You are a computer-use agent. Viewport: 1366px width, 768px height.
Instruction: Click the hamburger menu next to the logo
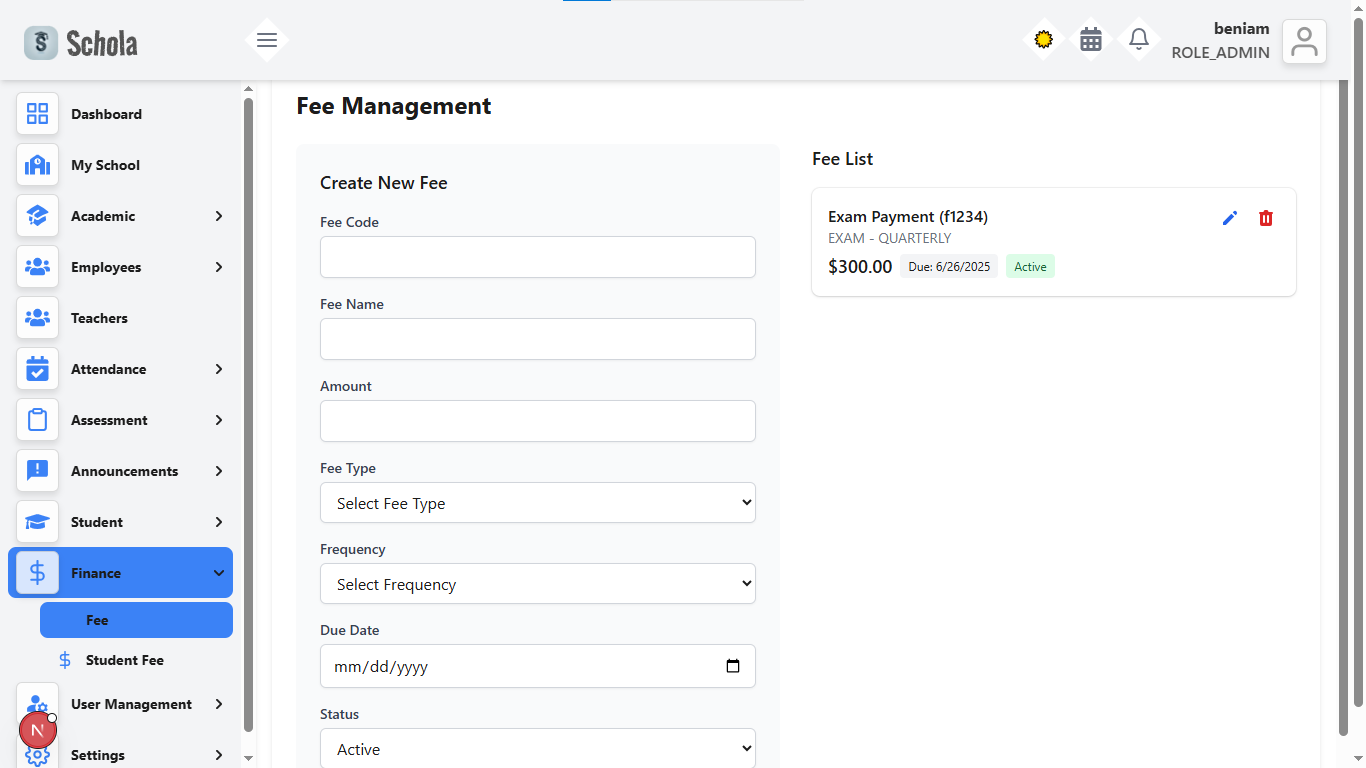point(266,39)
